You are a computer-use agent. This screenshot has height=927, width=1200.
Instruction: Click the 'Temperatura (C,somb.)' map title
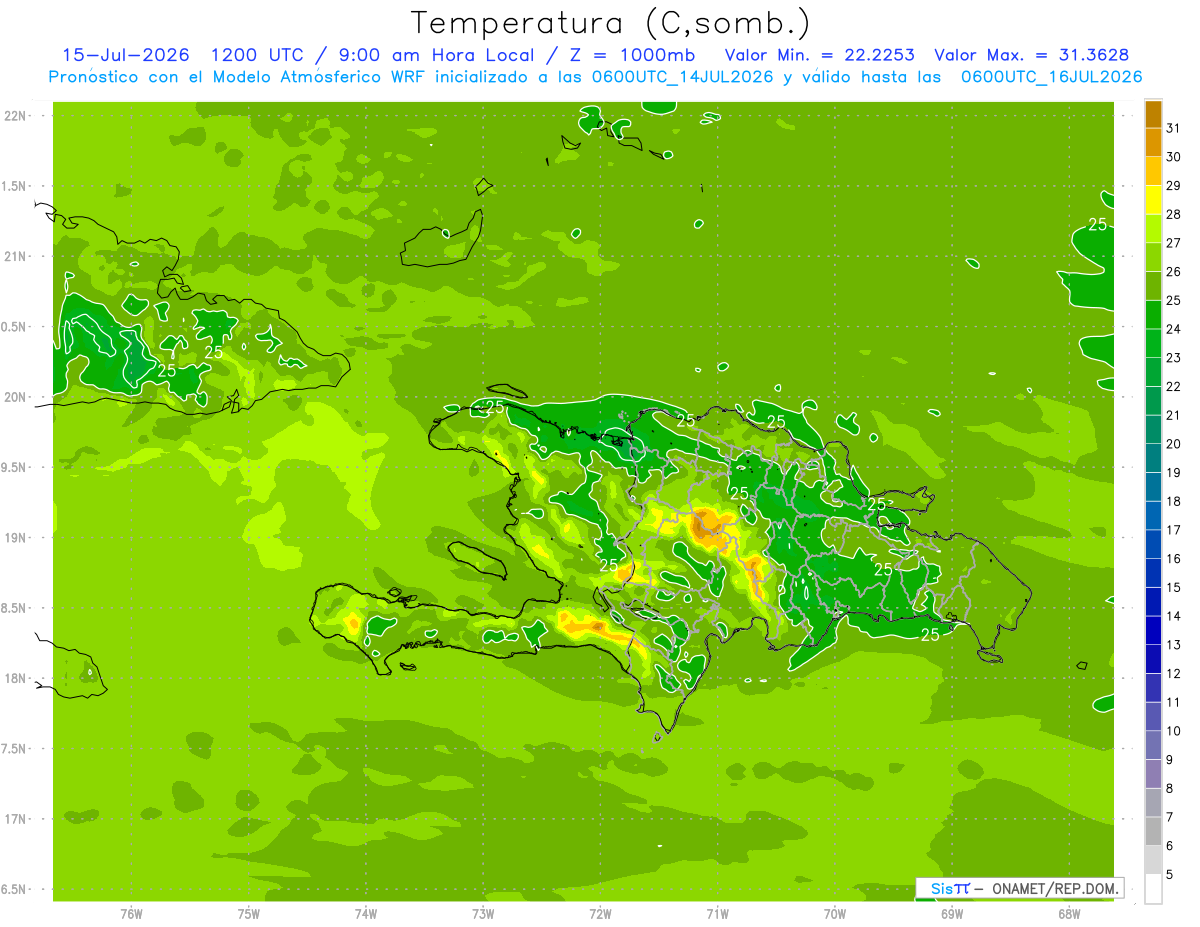(x=610, y=23)
